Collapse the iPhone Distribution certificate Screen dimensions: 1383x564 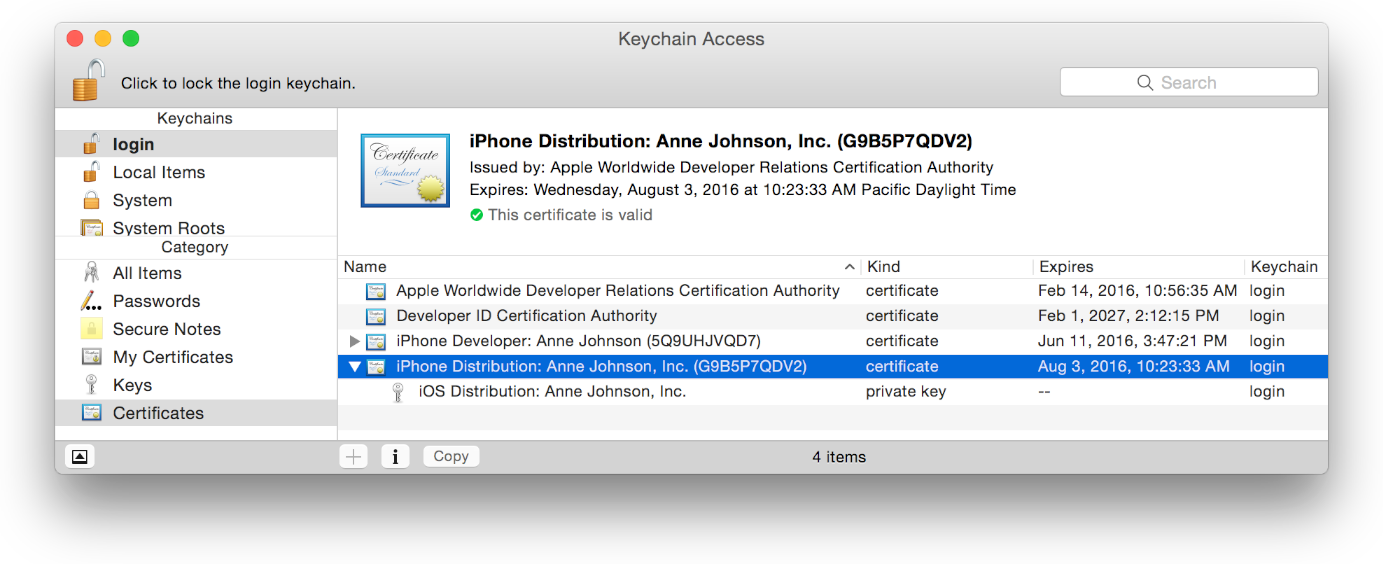354,367
